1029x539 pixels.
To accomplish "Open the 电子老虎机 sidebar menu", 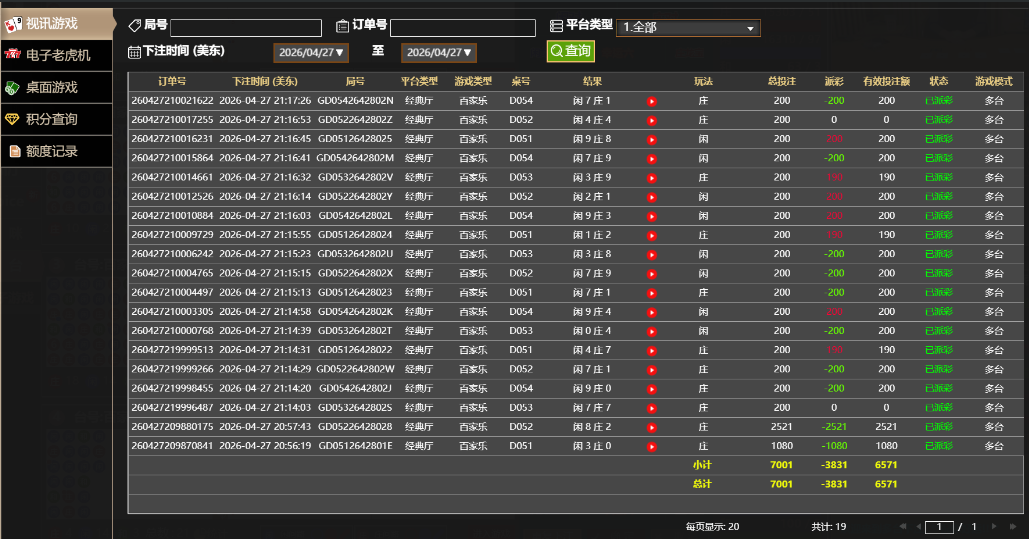I will coord(56,55).
